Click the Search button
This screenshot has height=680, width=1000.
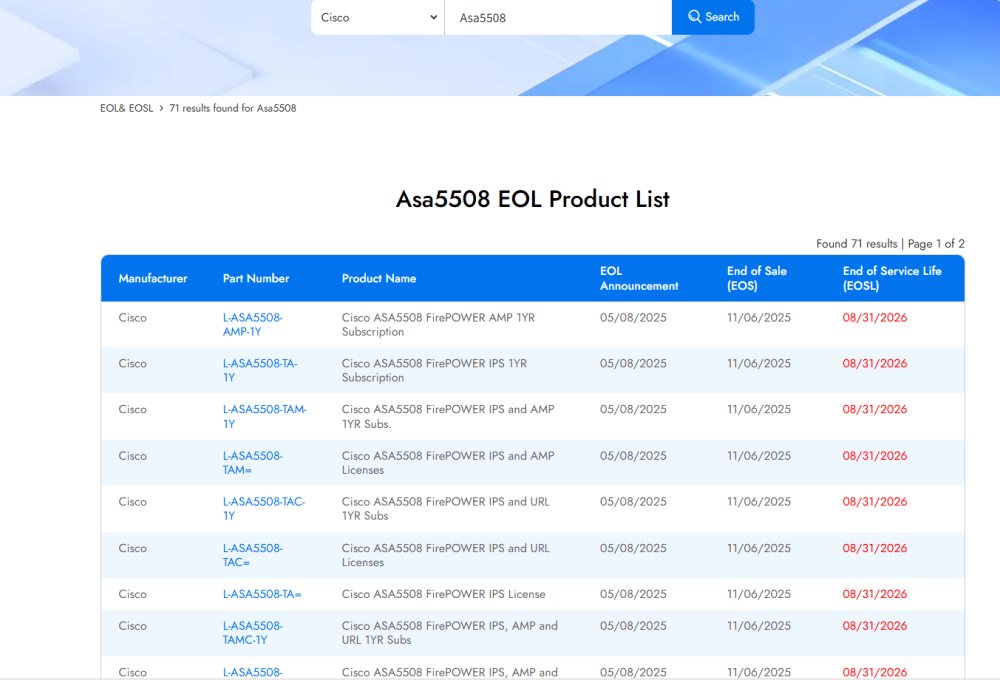[x=712, y=17]
